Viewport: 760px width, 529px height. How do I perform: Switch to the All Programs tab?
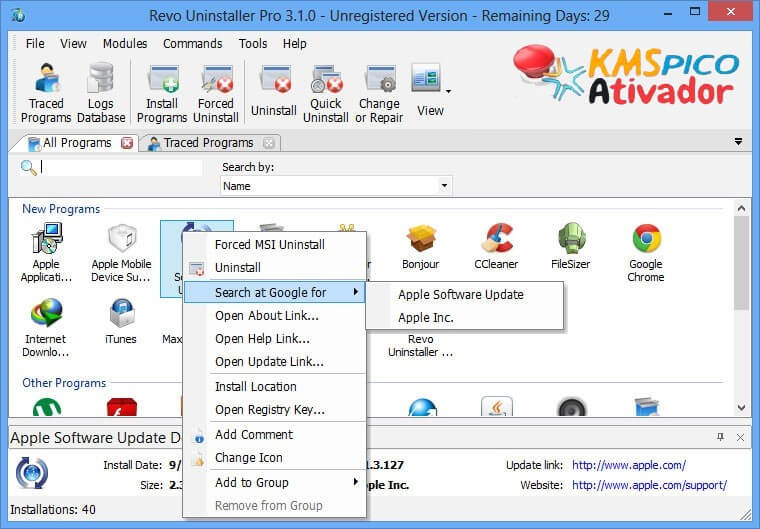75,143
